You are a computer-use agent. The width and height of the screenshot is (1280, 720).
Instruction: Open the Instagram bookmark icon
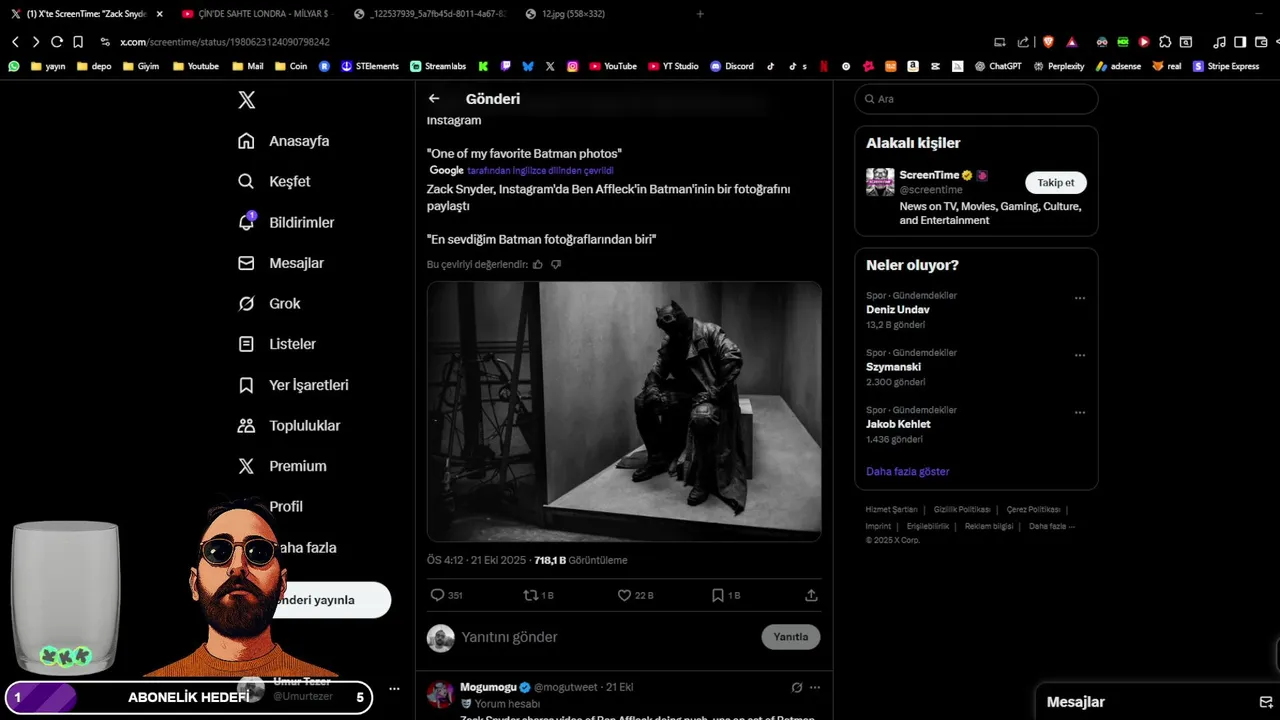(x=572, y=66)
